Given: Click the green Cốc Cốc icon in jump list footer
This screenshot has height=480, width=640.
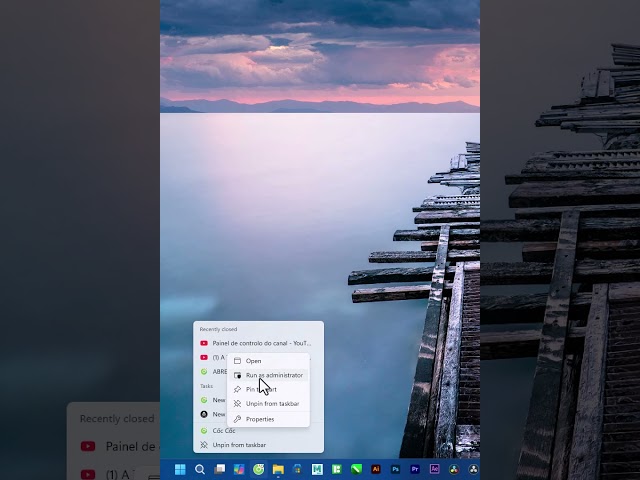Looking at the screenshot, I should coord(204,431).
